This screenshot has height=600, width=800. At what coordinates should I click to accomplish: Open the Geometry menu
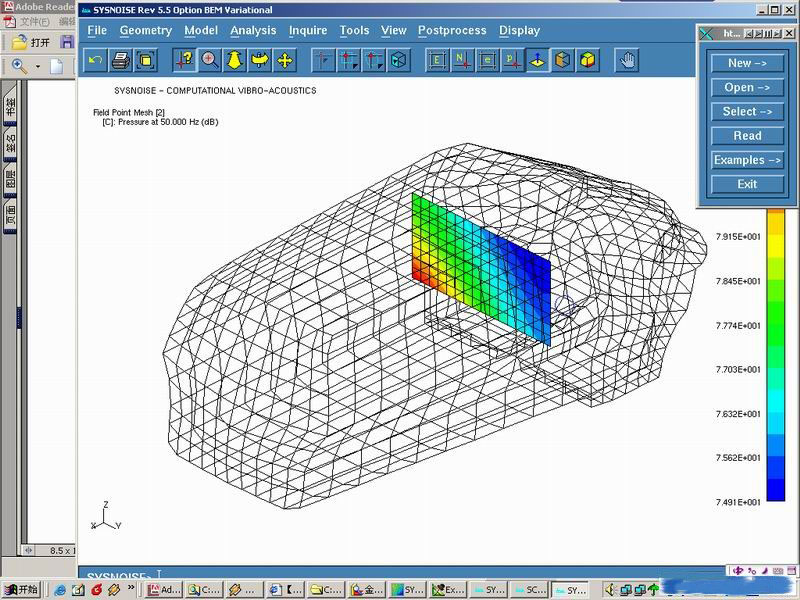pyautogui.click(x=146, y=31)
